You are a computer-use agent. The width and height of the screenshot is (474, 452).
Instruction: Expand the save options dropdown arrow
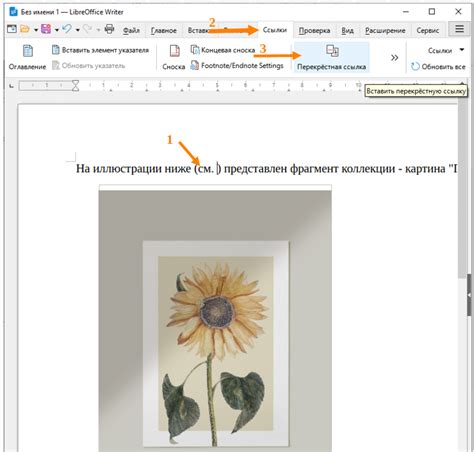57,30
